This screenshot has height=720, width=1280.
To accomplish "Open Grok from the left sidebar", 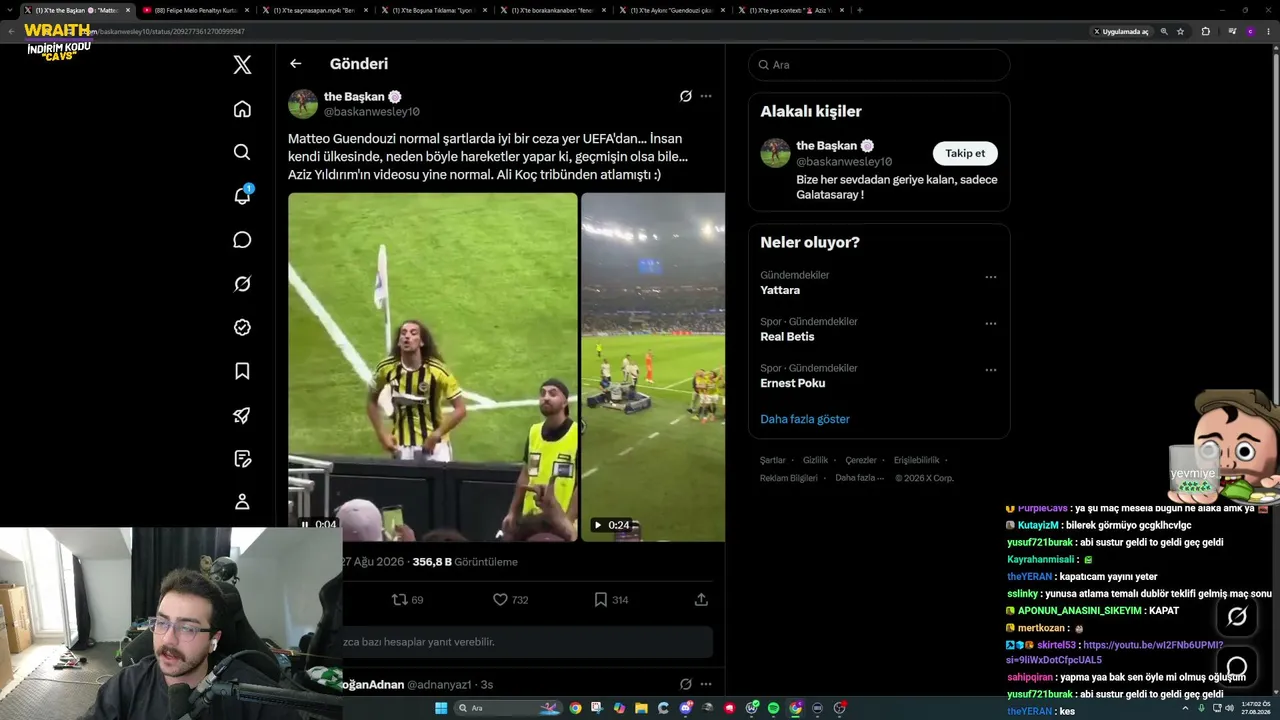I will point(242,284).
